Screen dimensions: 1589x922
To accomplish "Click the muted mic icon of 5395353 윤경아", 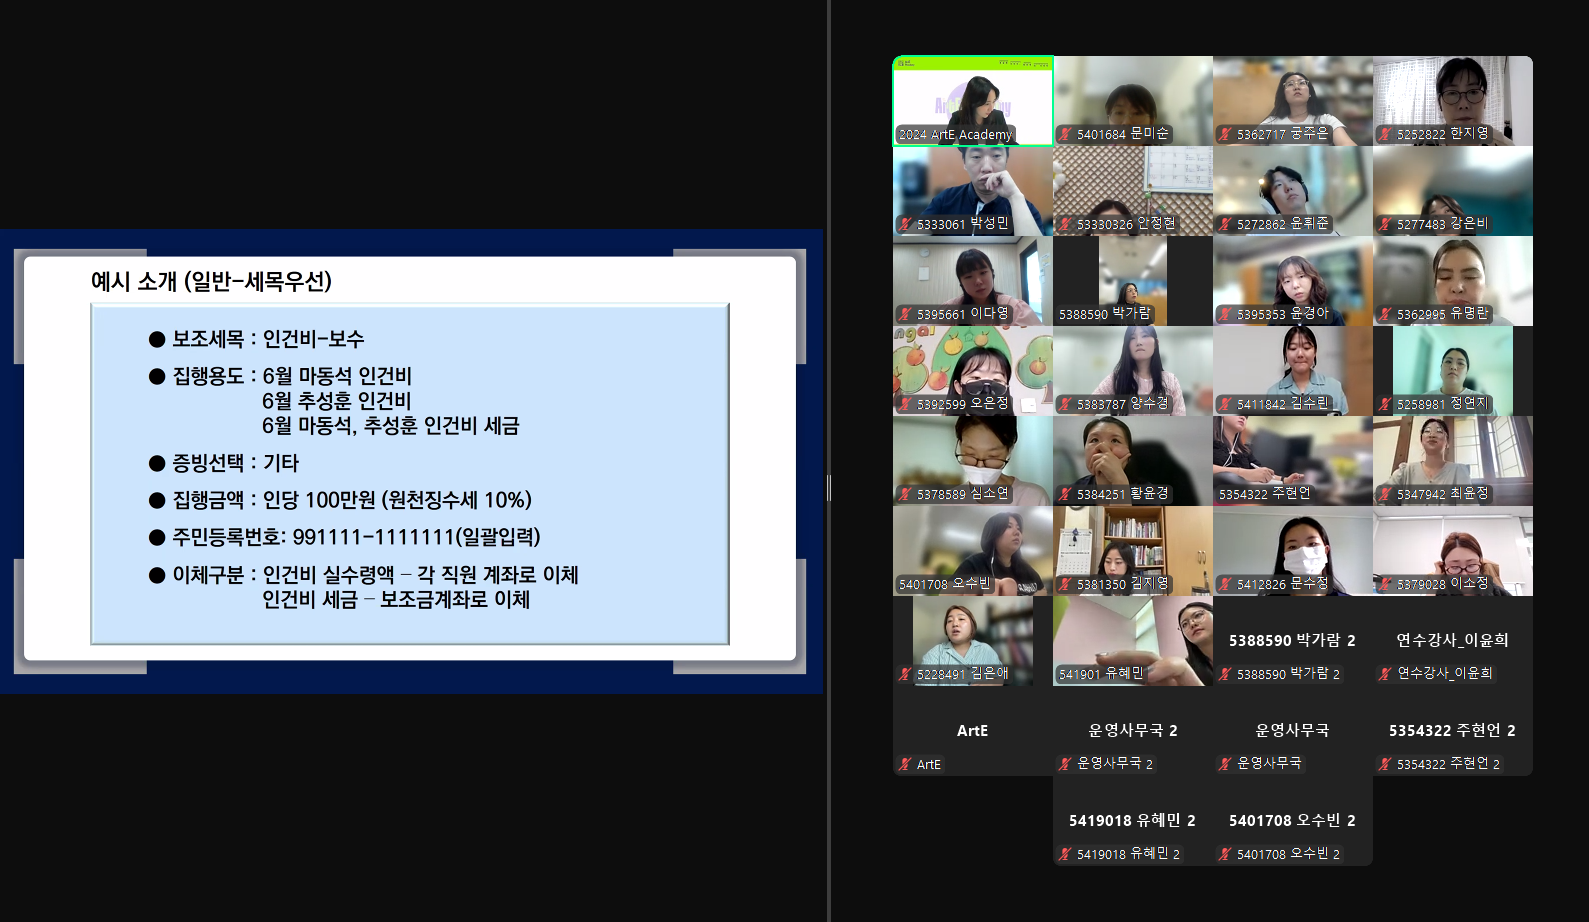I will (x=1226, y=314).
